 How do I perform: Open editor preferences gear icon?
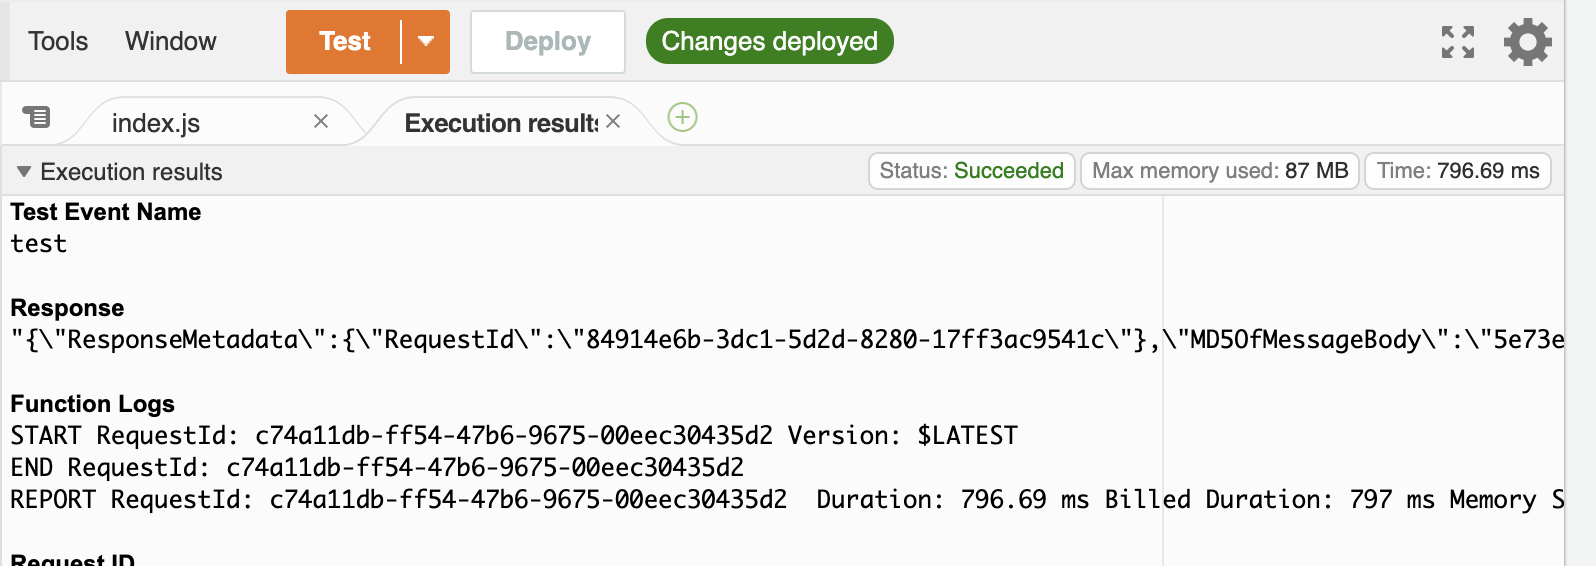tap(1528, 42)
